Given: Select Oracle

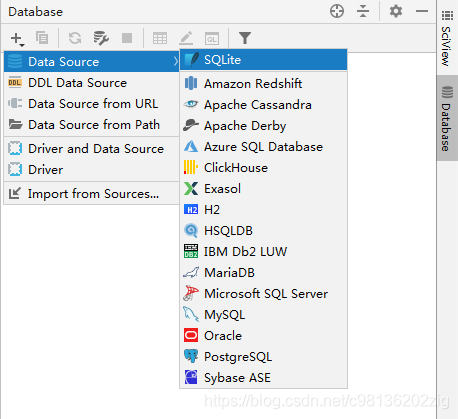Looking at the screenshot, I should (263, 336).
